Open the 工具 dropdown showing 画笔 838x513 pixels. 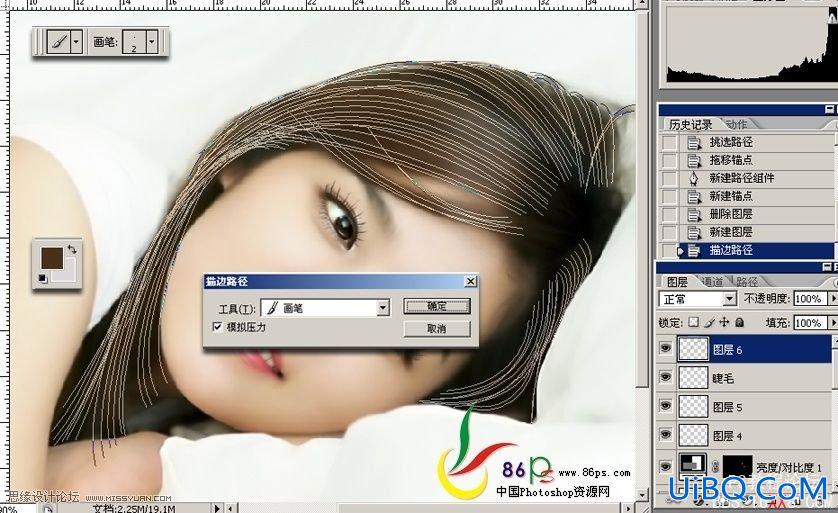tap(325, 308)
